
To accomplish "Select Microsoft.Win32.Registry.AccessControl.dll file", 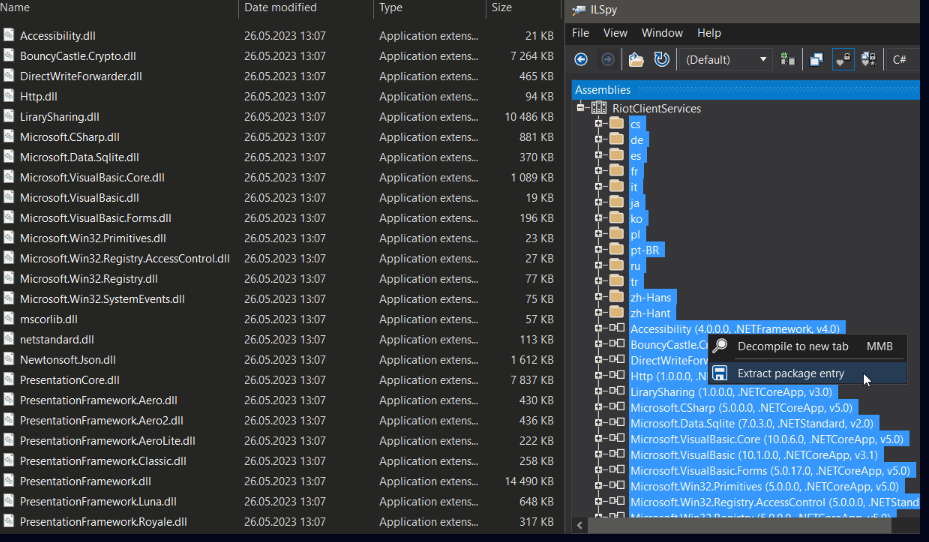I will tap(124, 258).
